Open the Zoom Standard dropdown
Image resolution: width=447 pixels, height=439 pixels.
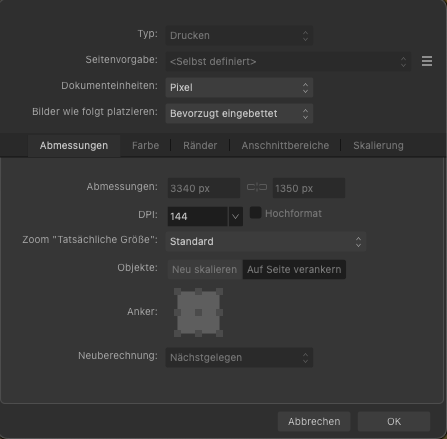click(266, 241)
